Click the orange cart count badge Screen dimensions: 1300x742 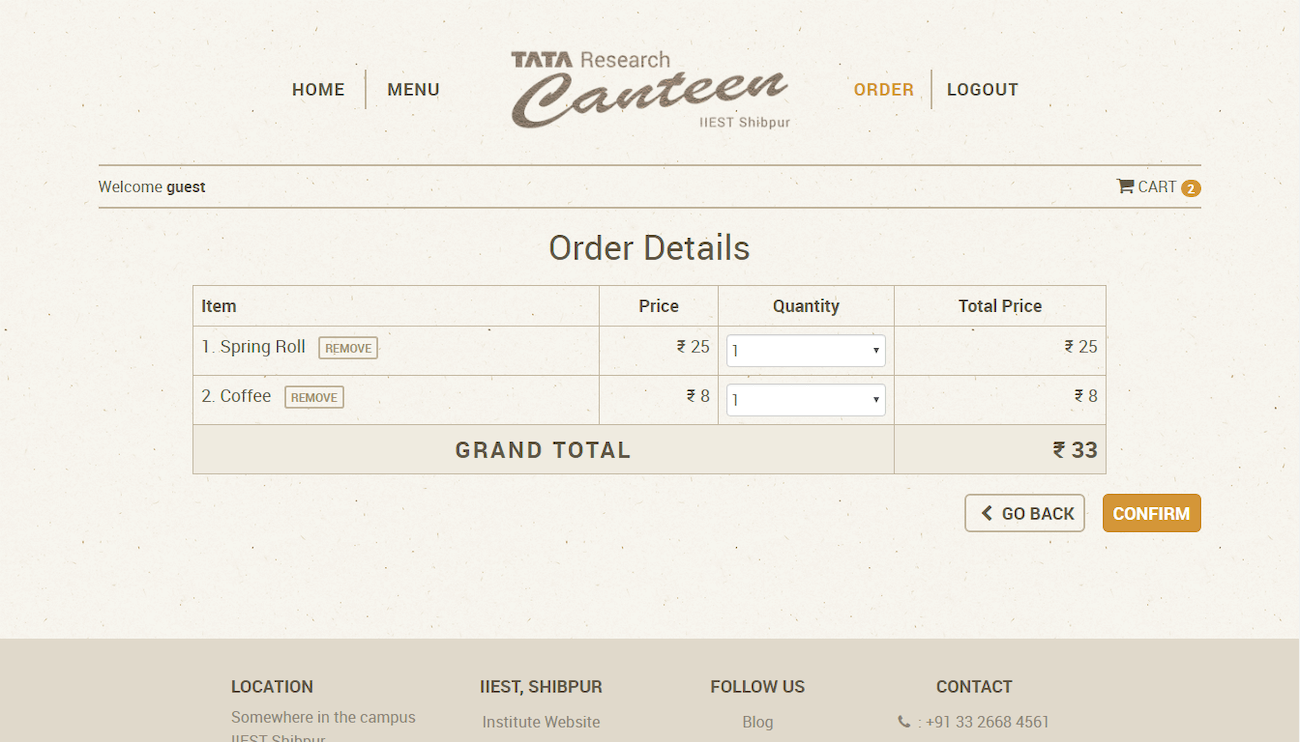pyautogui.click(x=1190, y=188)
